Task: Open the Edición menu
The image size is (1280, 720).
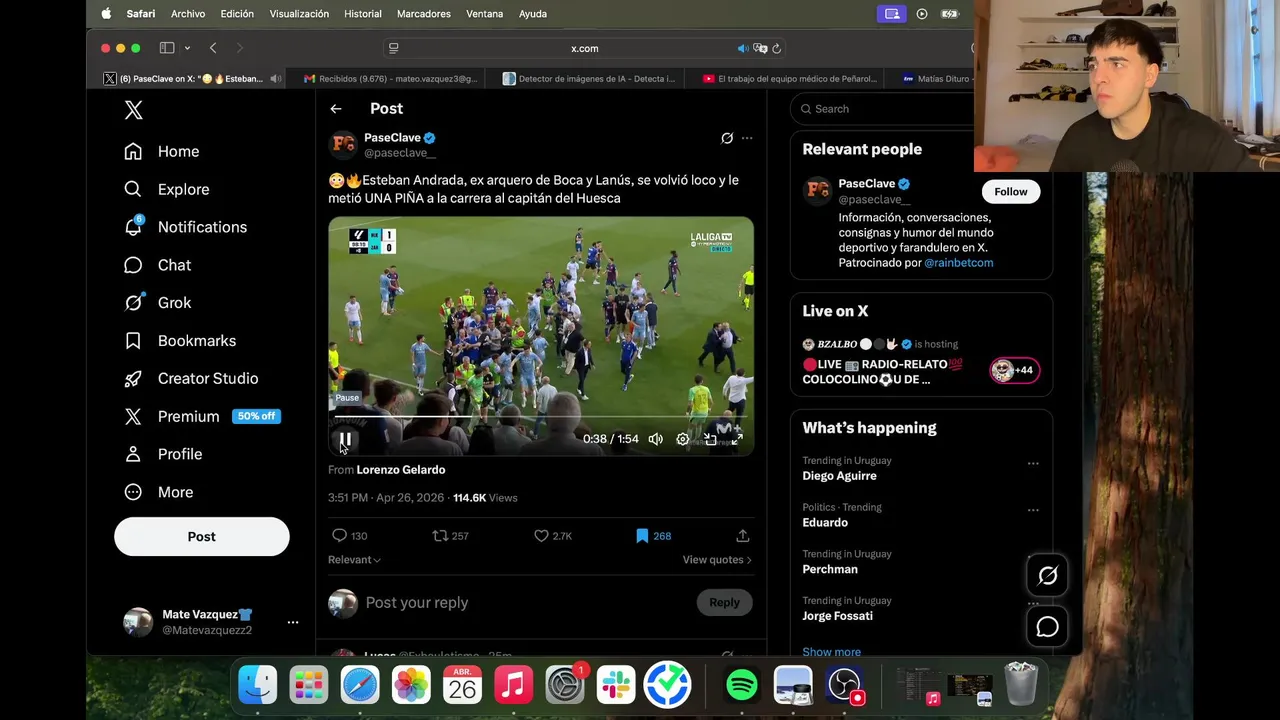Action: pyautogui.click(x=237, y=14)
